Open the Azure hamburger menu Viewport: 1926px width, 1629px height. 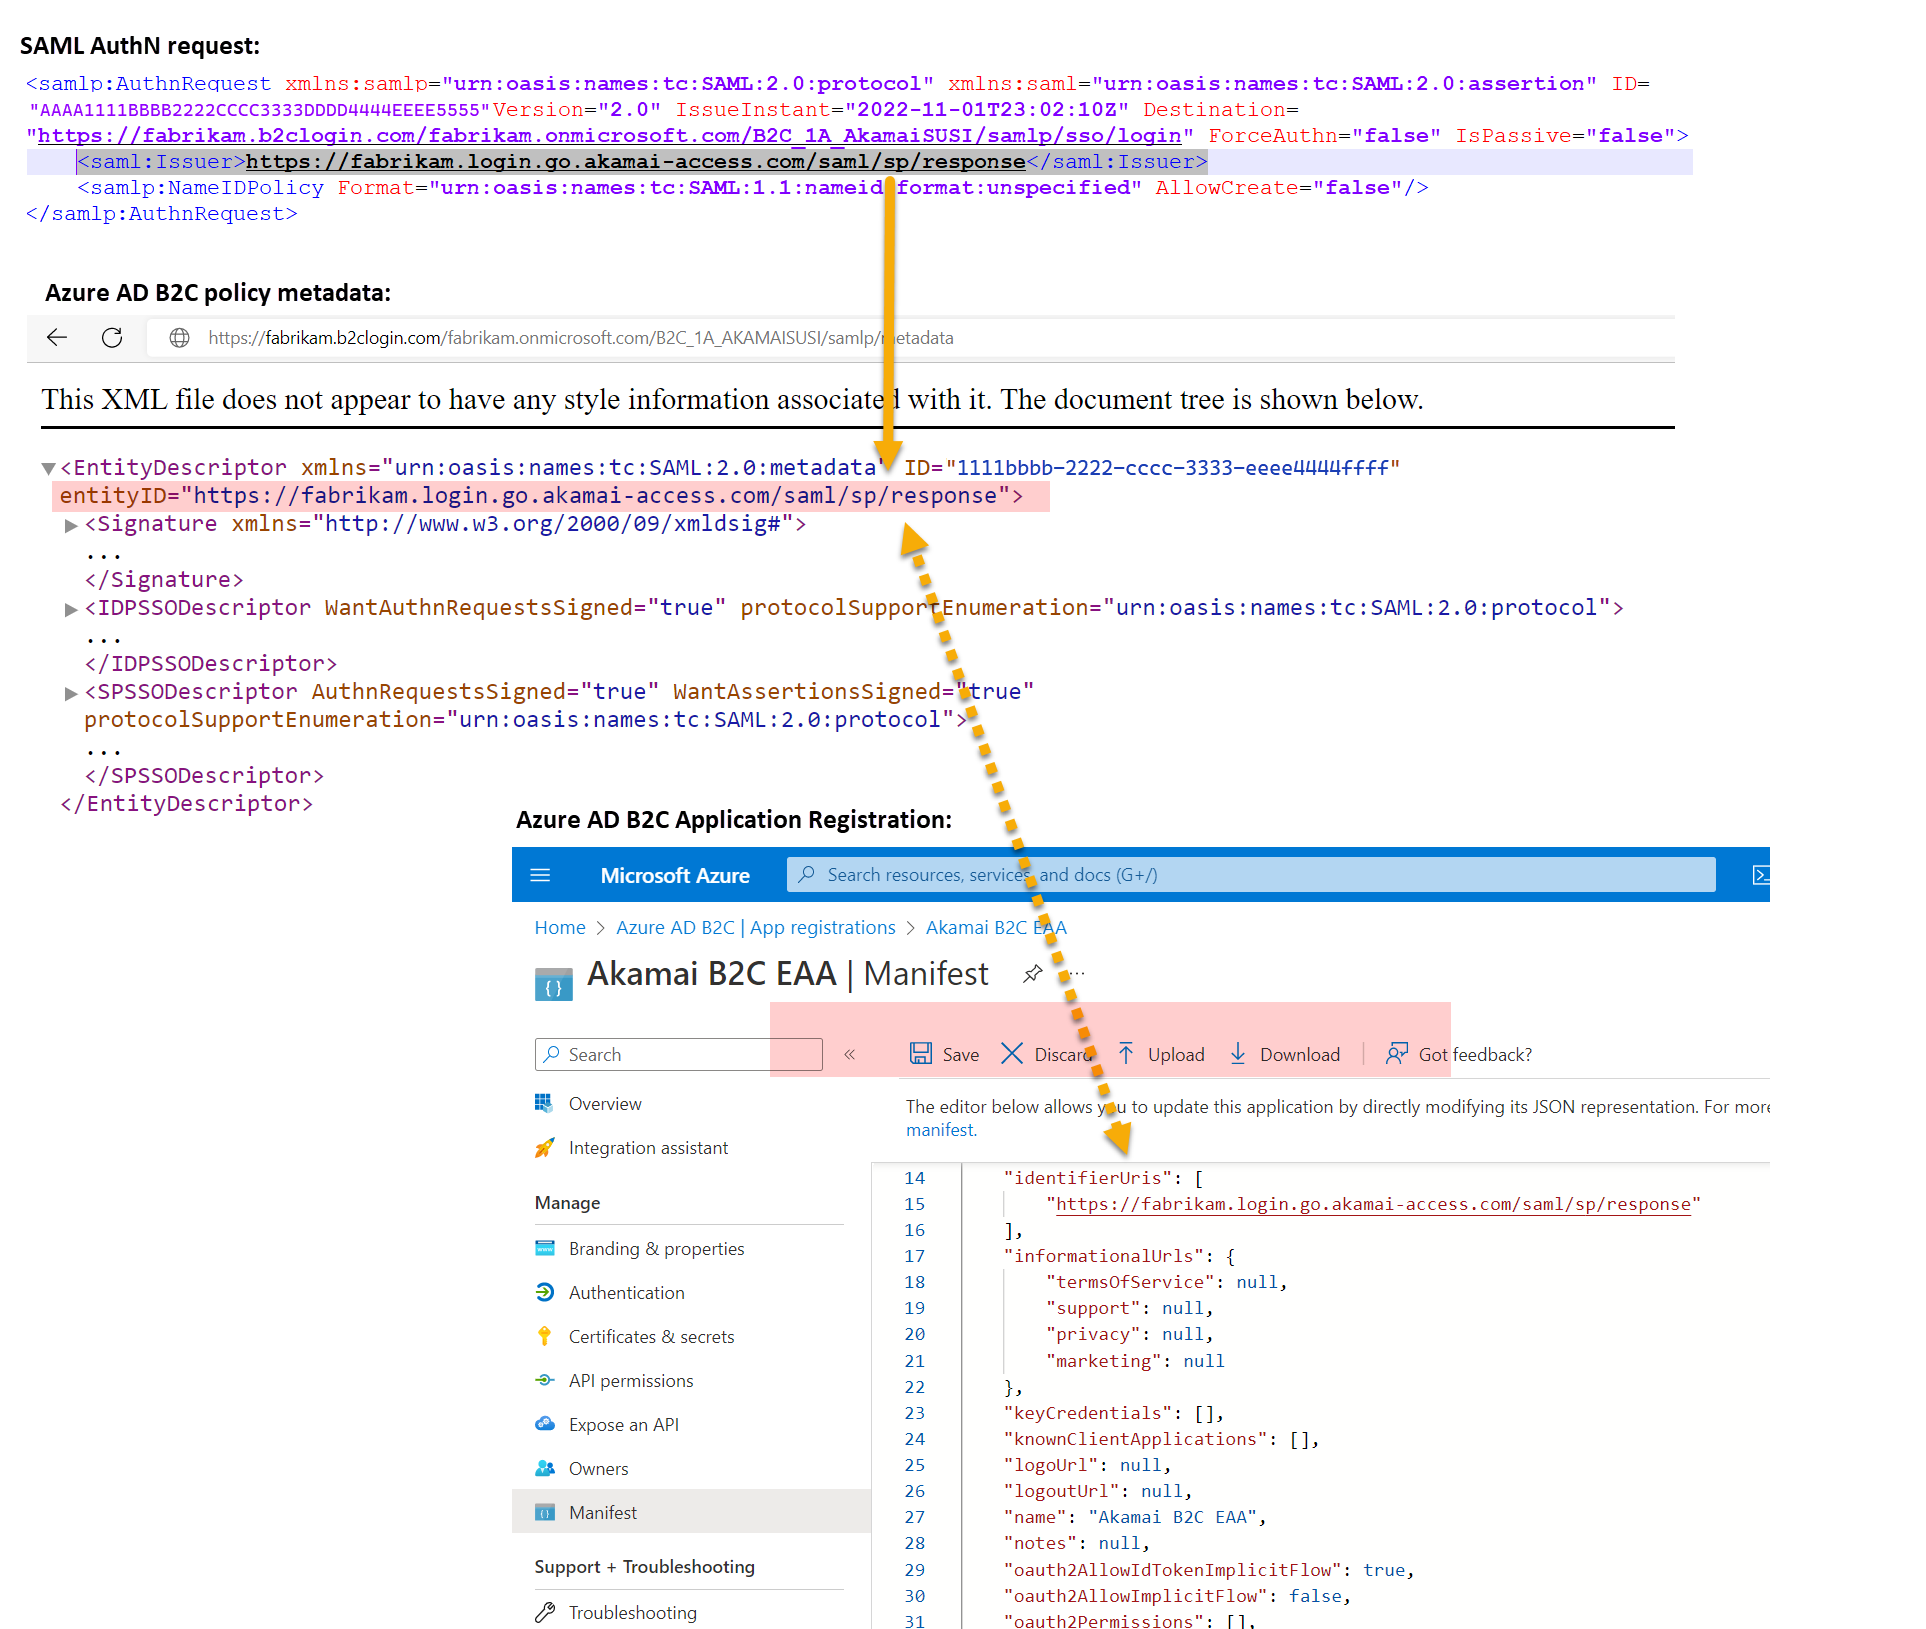pyautogui.click(x=540, y=875)
